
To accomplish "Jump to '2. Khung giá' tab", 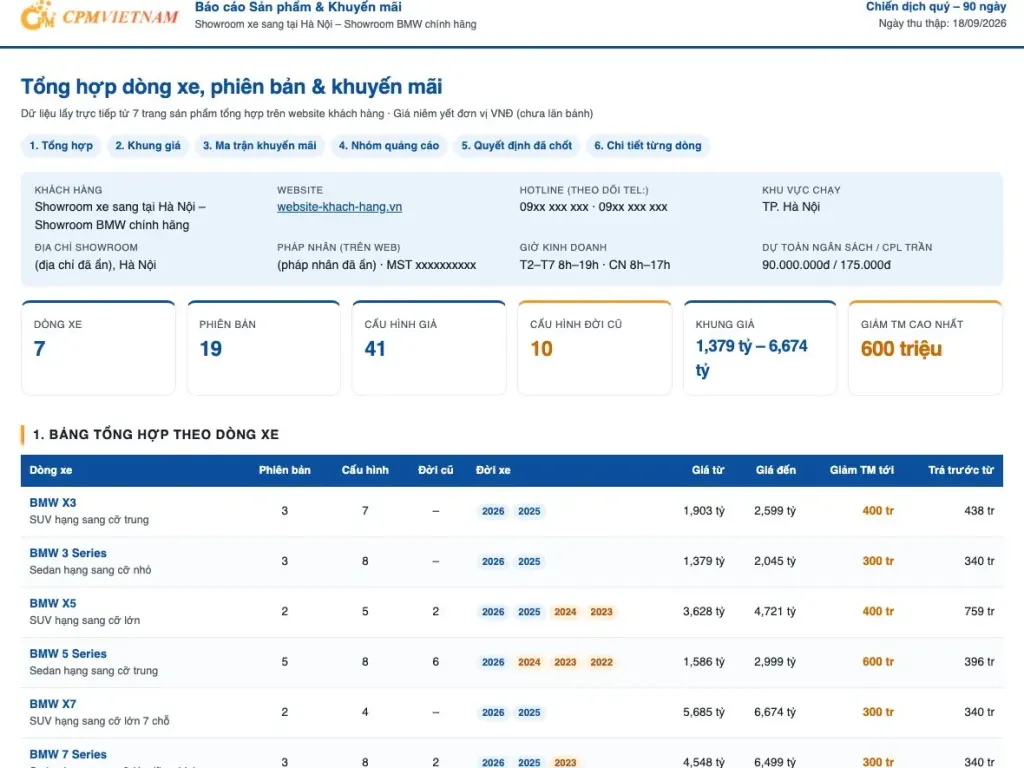I will [148, 146].
